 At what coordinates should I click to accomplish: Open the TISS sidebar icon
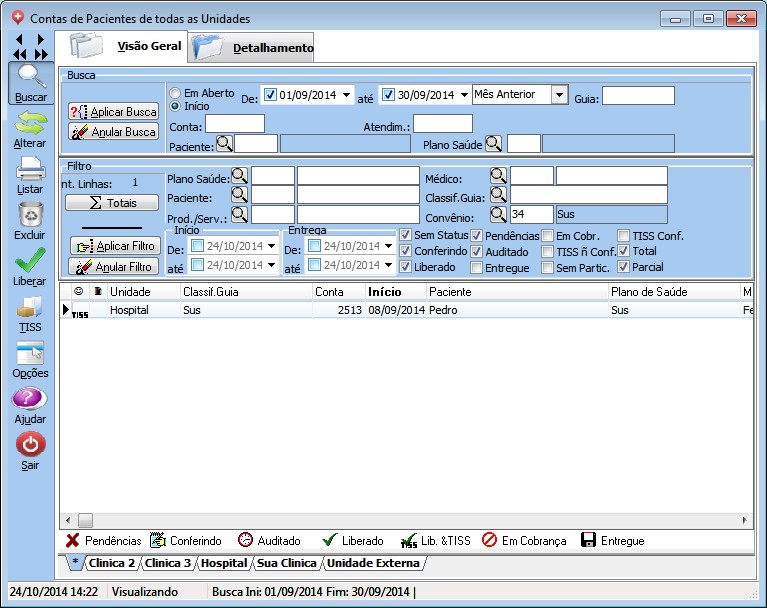pos(30,308)
